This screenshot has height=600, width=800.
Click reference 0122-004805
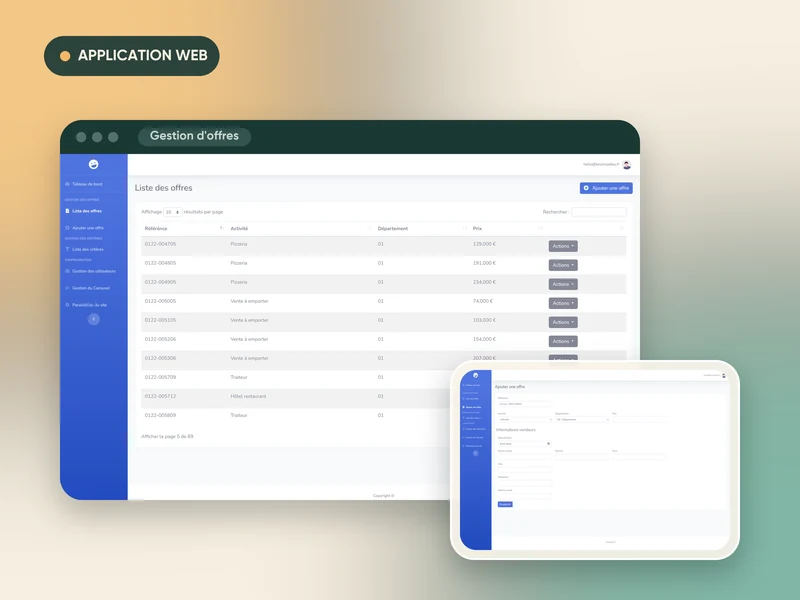tap(160, 263)
